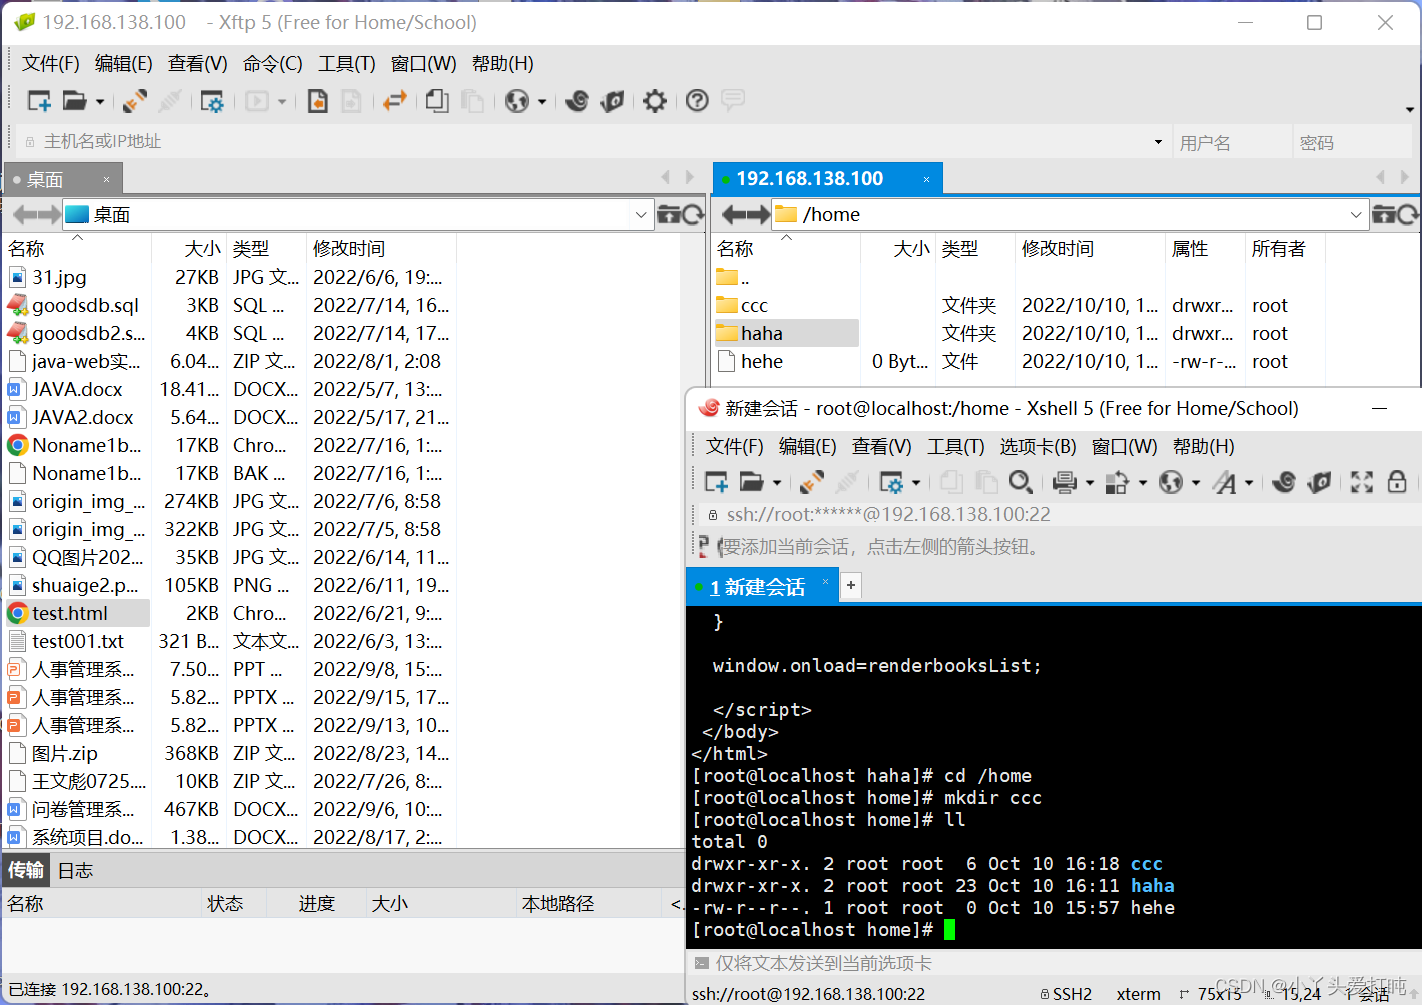Expand the remote path /home dropdown

pyautogui.click(x=1356, y=215)
